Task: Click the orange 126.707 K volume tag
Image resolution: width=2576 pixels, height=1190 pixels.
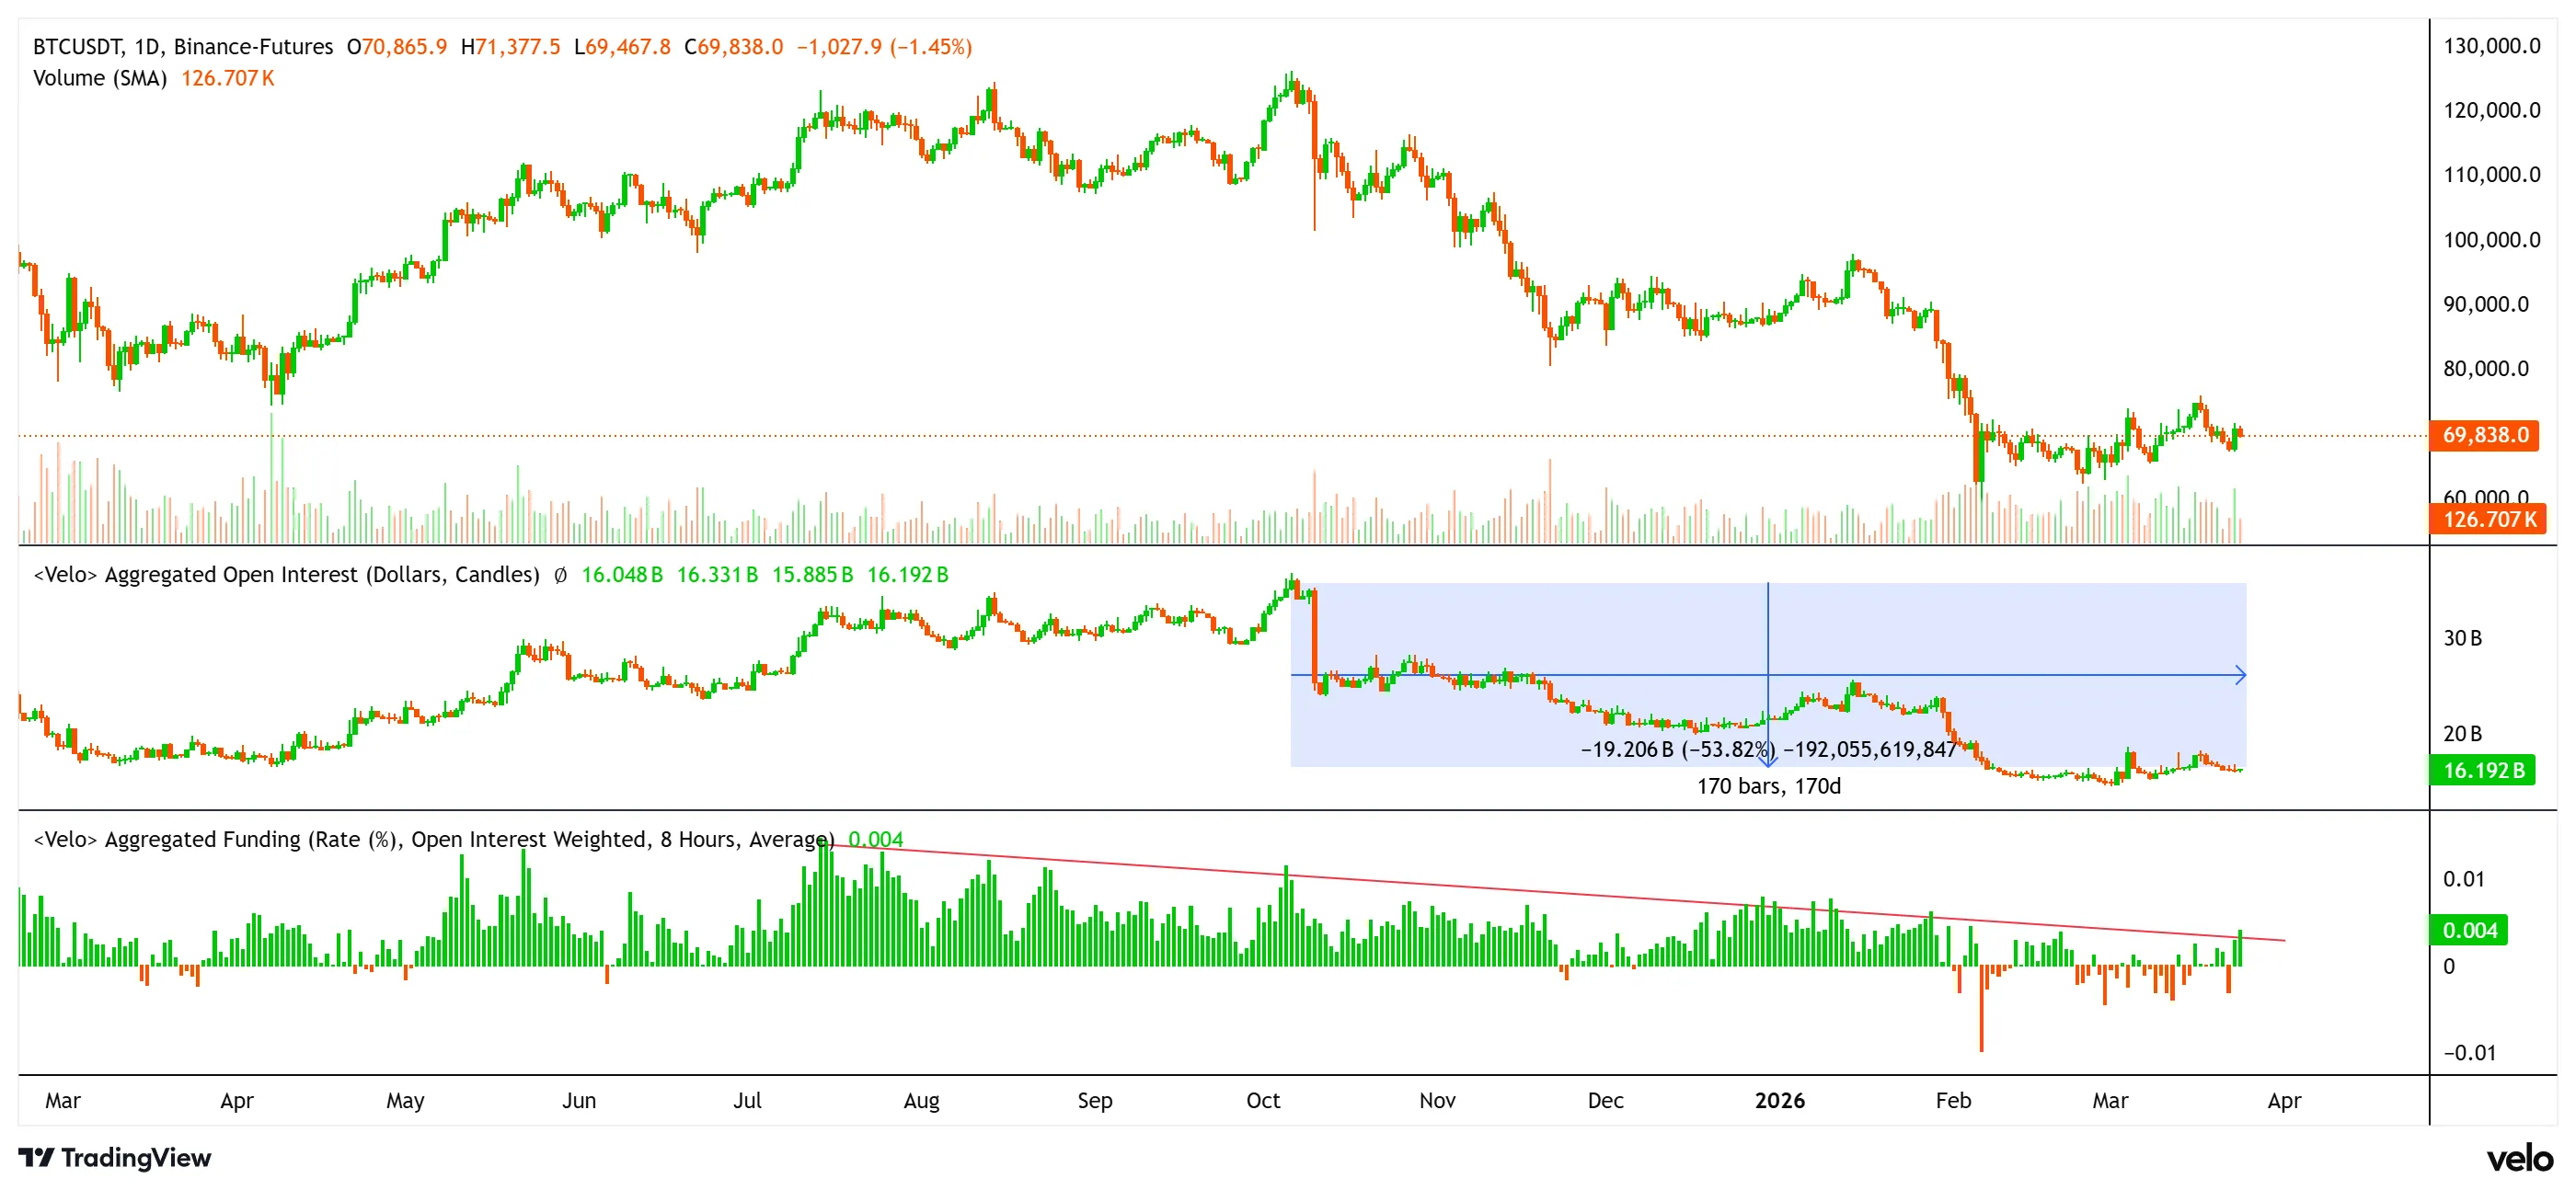Action: [x=2488, y=519]
